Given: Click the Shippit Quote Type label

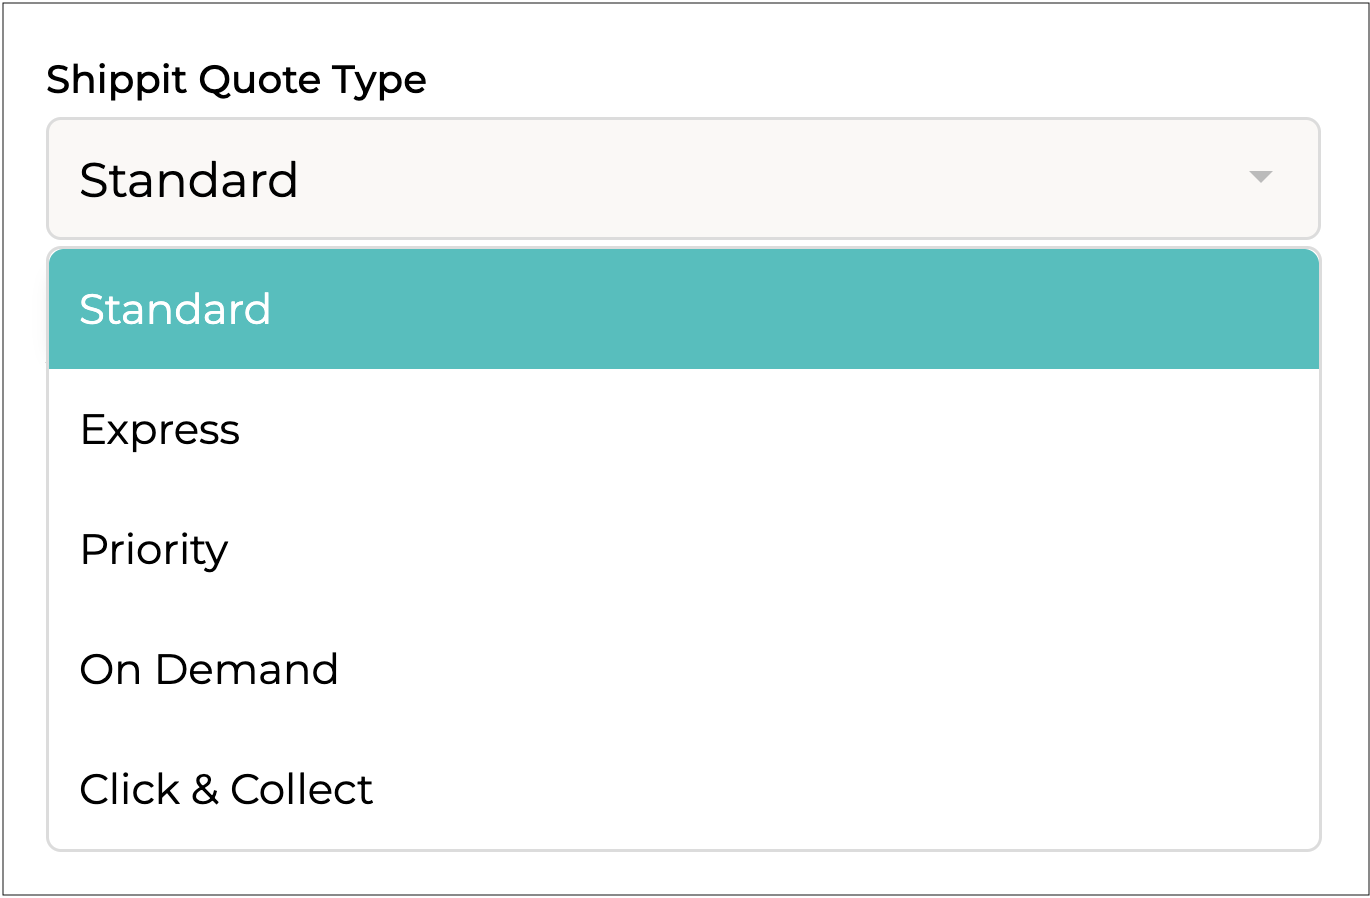Looking at the screenshot, I should tap(236, 80).
